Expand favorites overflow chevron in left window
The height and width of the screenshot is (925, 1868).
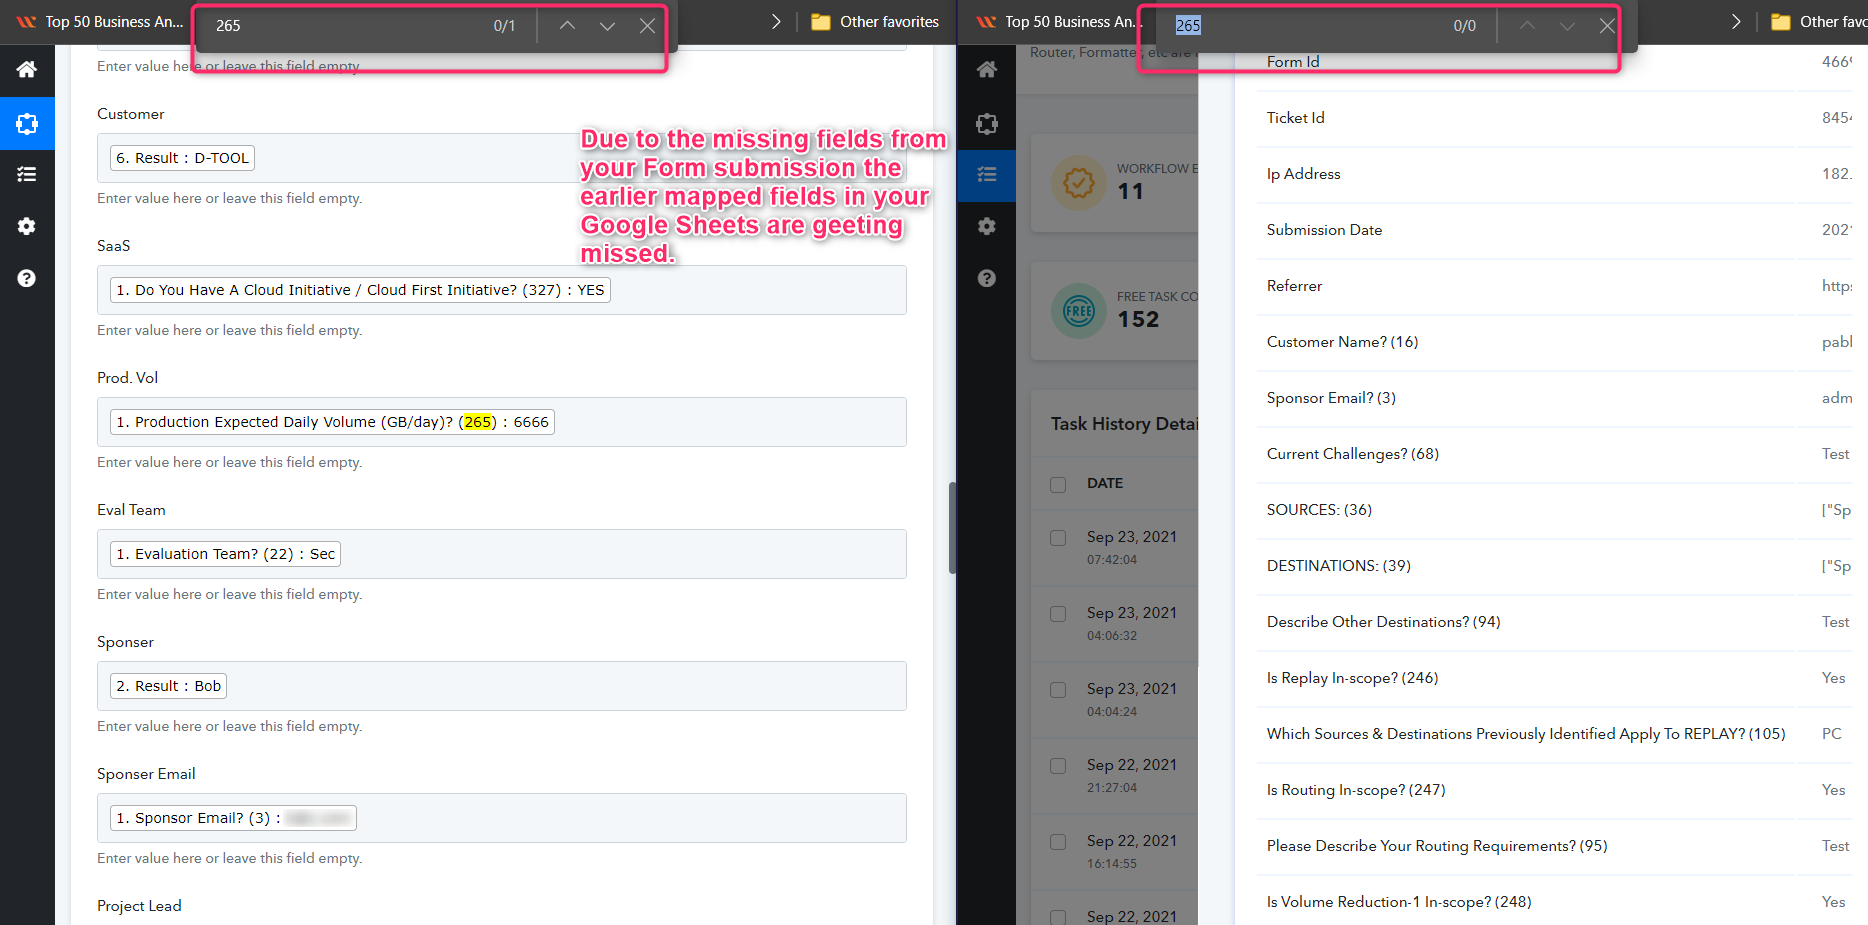point(776,22)
